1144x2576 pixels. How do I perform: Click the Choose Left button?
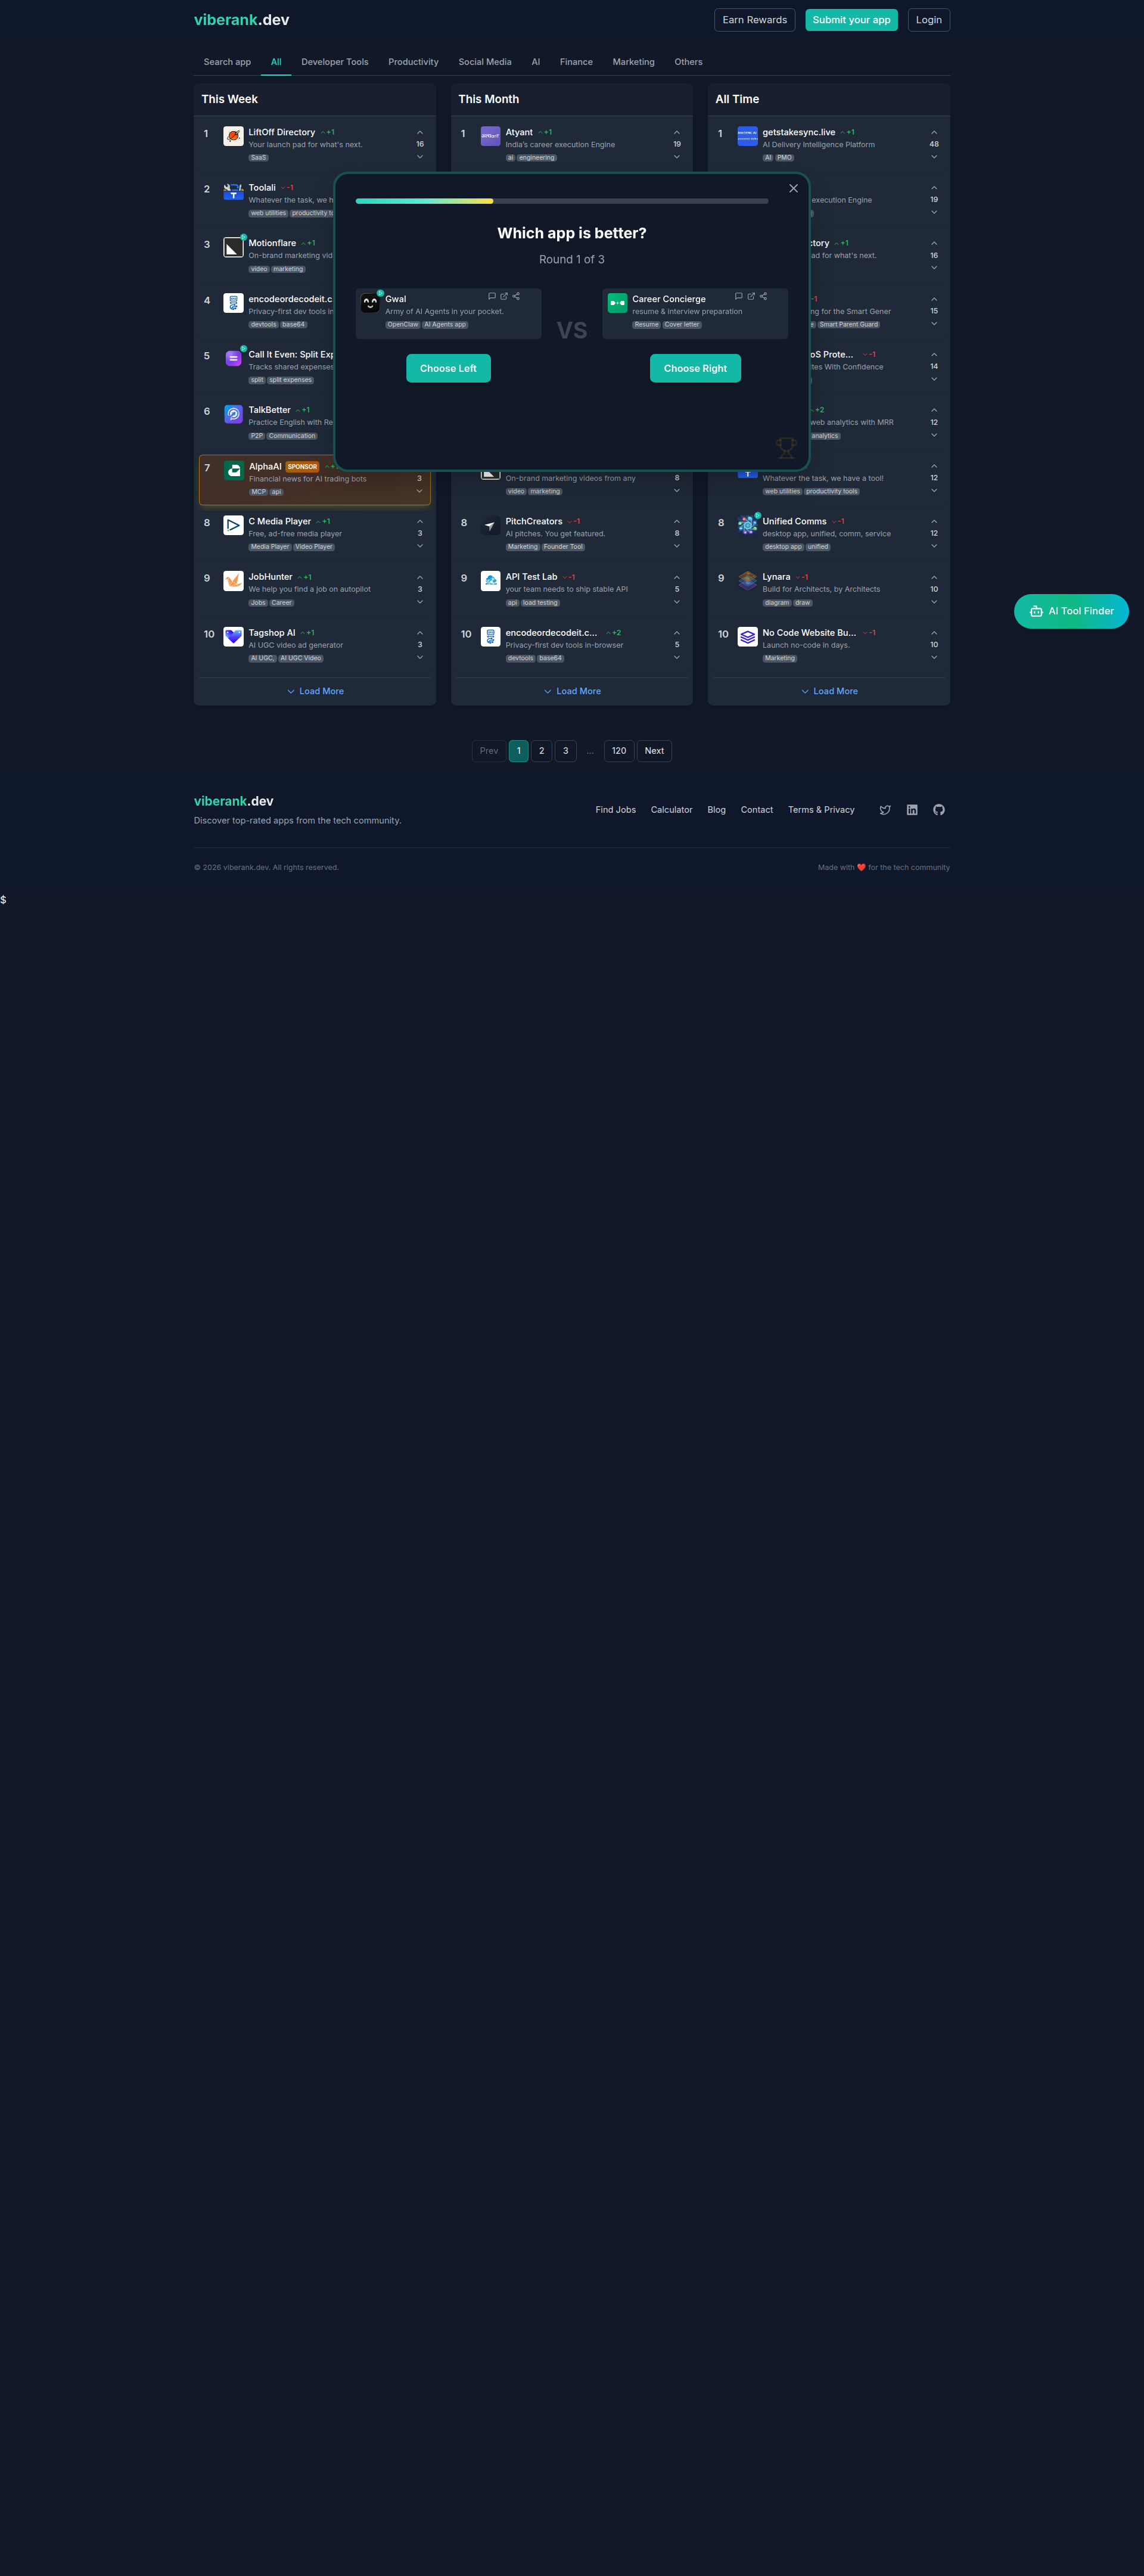(448, 368)
